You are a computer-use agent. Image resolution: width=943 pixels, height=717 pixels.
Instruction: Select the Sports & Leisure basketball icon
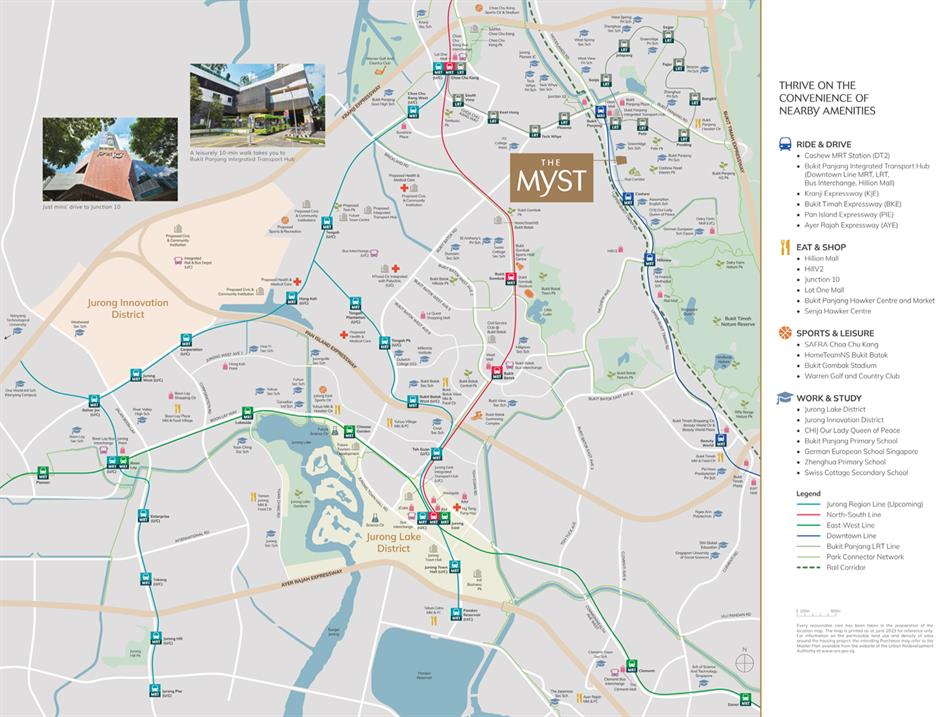(786, 333)
